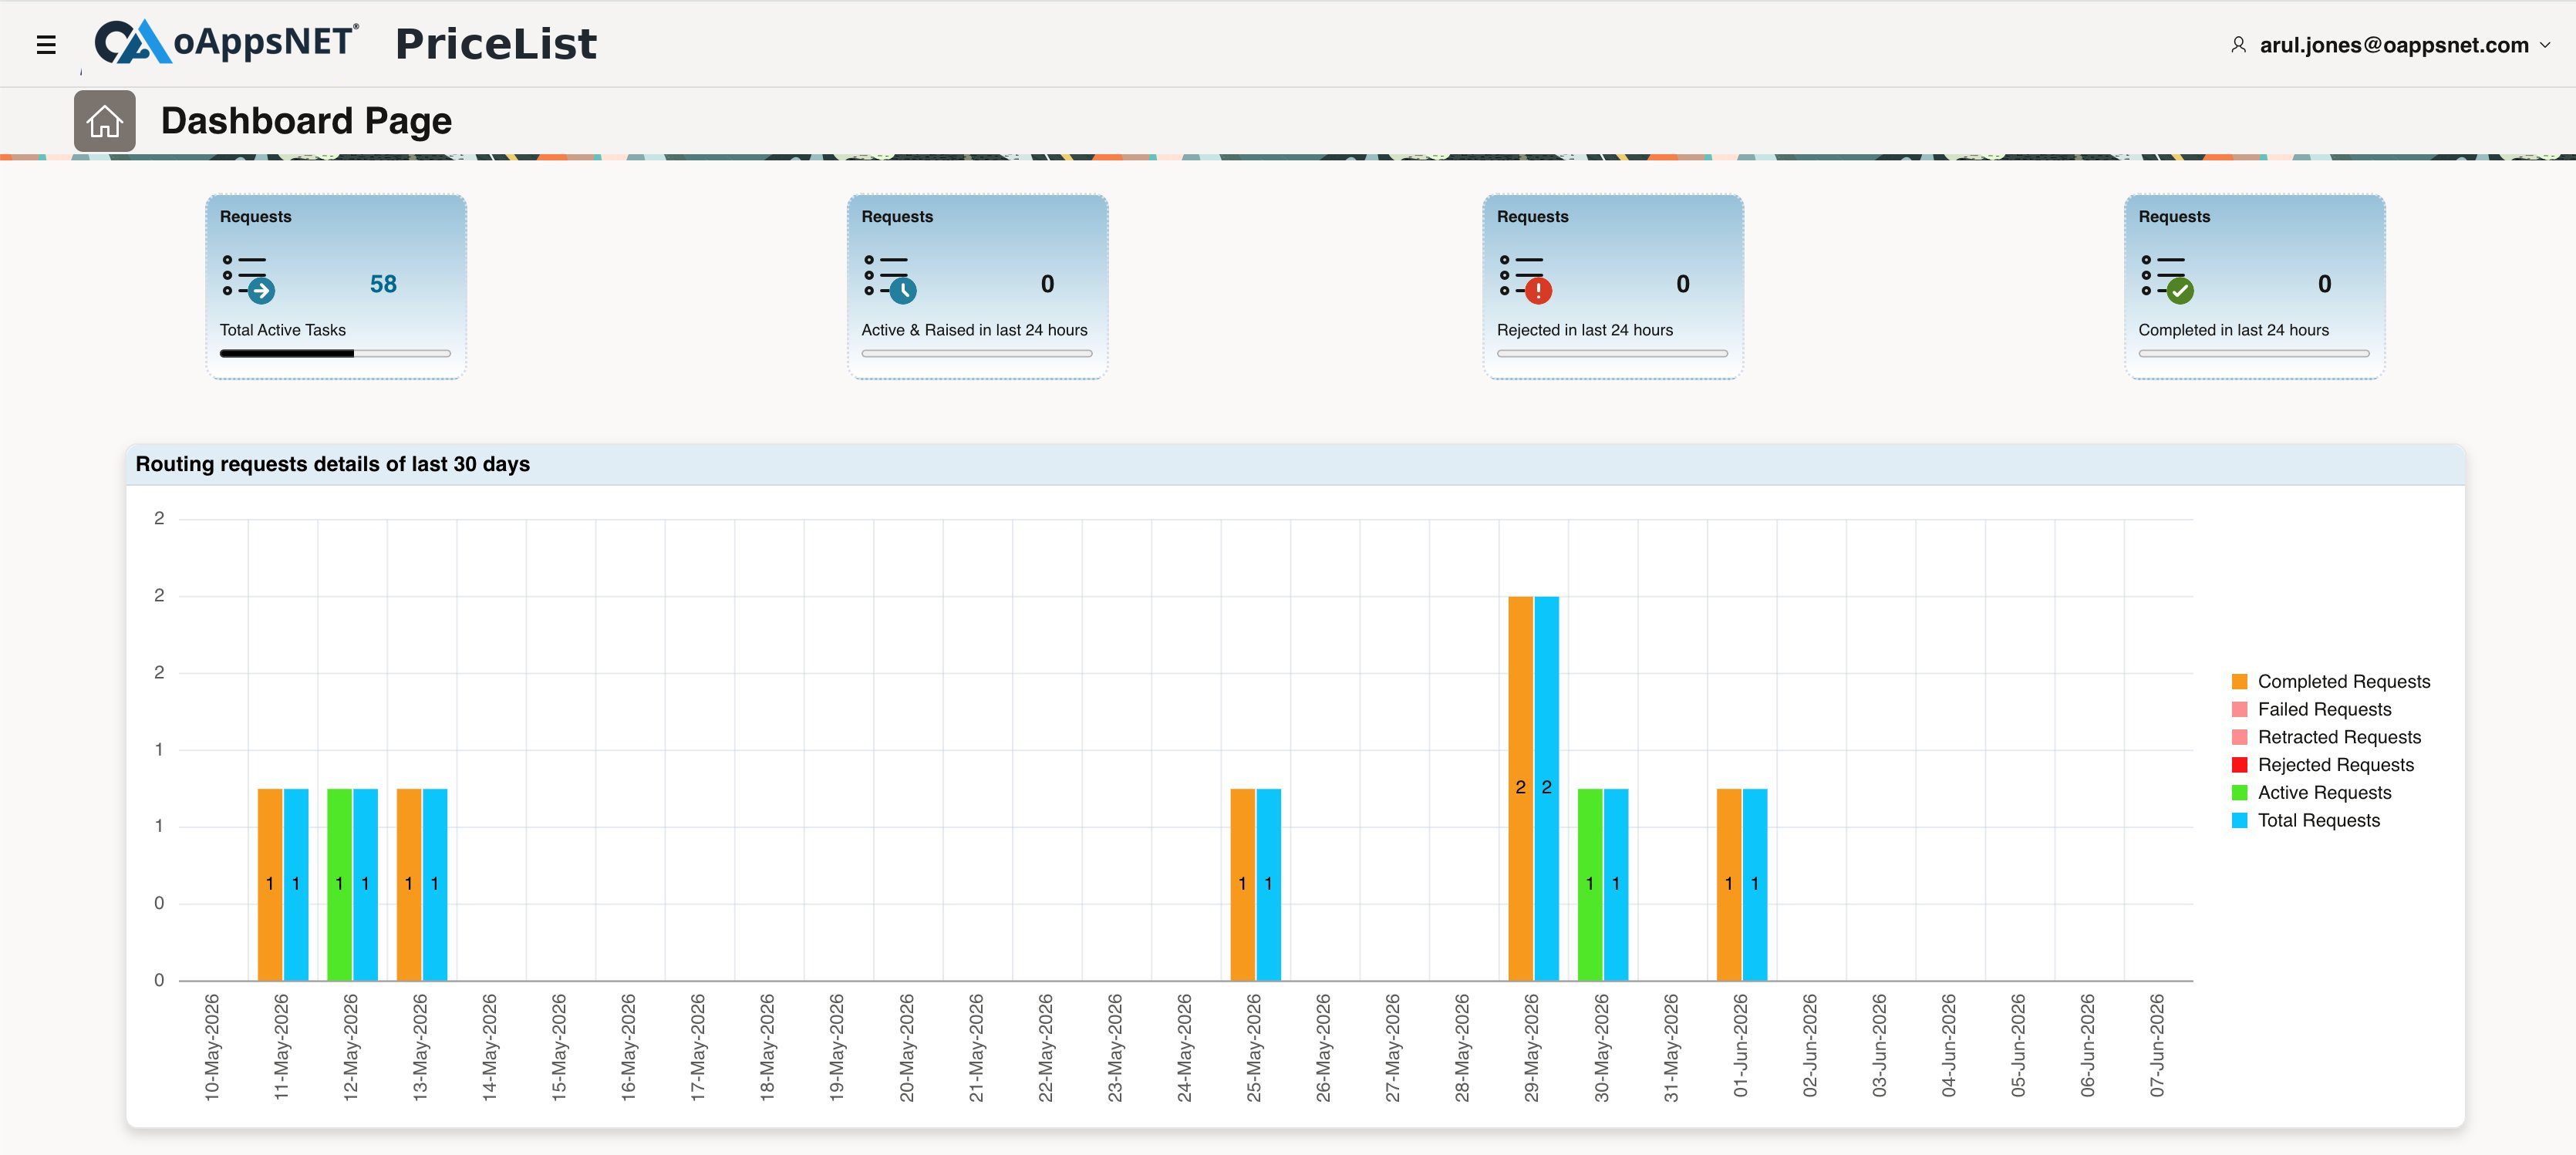The image size is (2576, 1155).
Task: Click the Failed Requests legend label
Action: [2324, 710]
